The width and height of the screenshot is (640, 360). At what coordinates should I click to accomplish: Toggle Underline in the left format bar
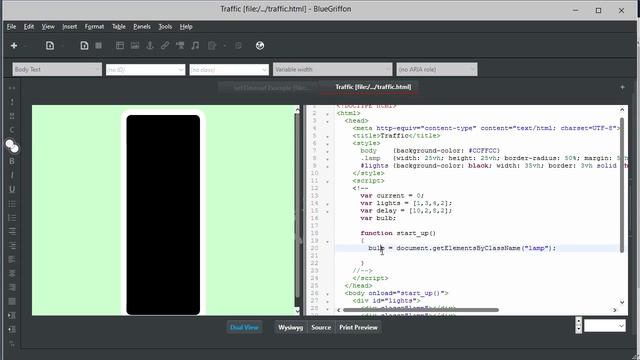(x=12, y=189)
